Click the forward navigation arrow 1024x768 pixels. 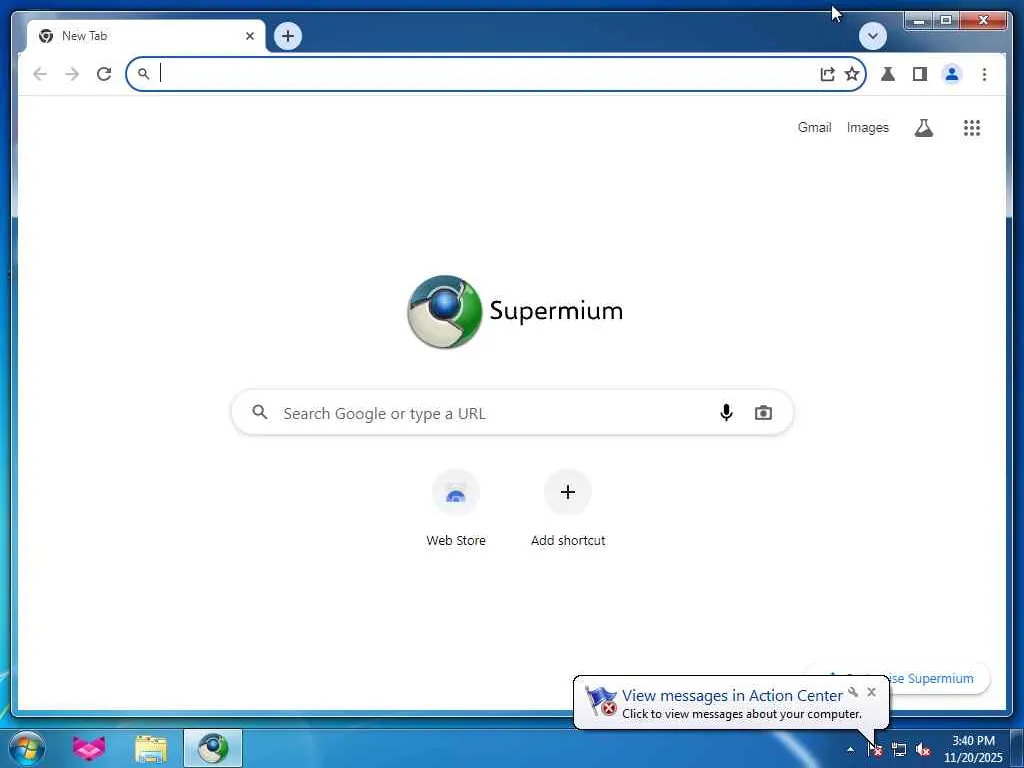pos(72,74)
